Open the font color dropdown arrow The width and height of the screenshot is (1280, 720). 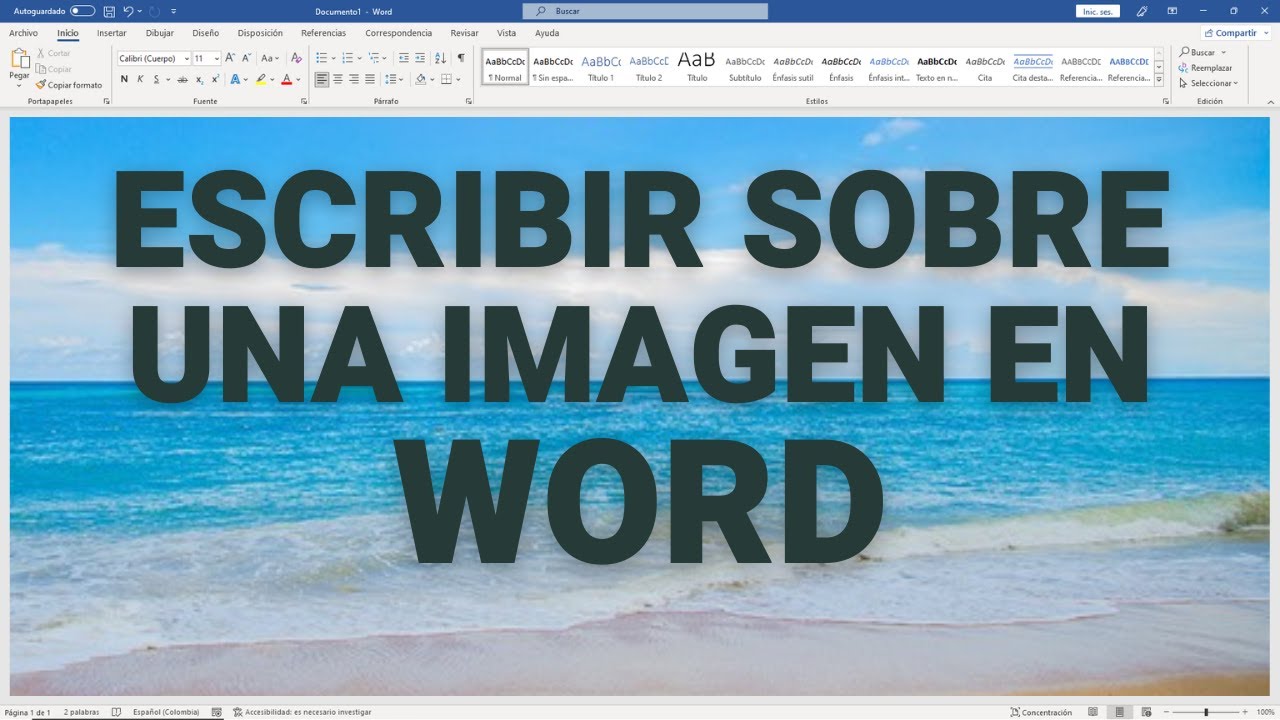[x=298, y=79]
